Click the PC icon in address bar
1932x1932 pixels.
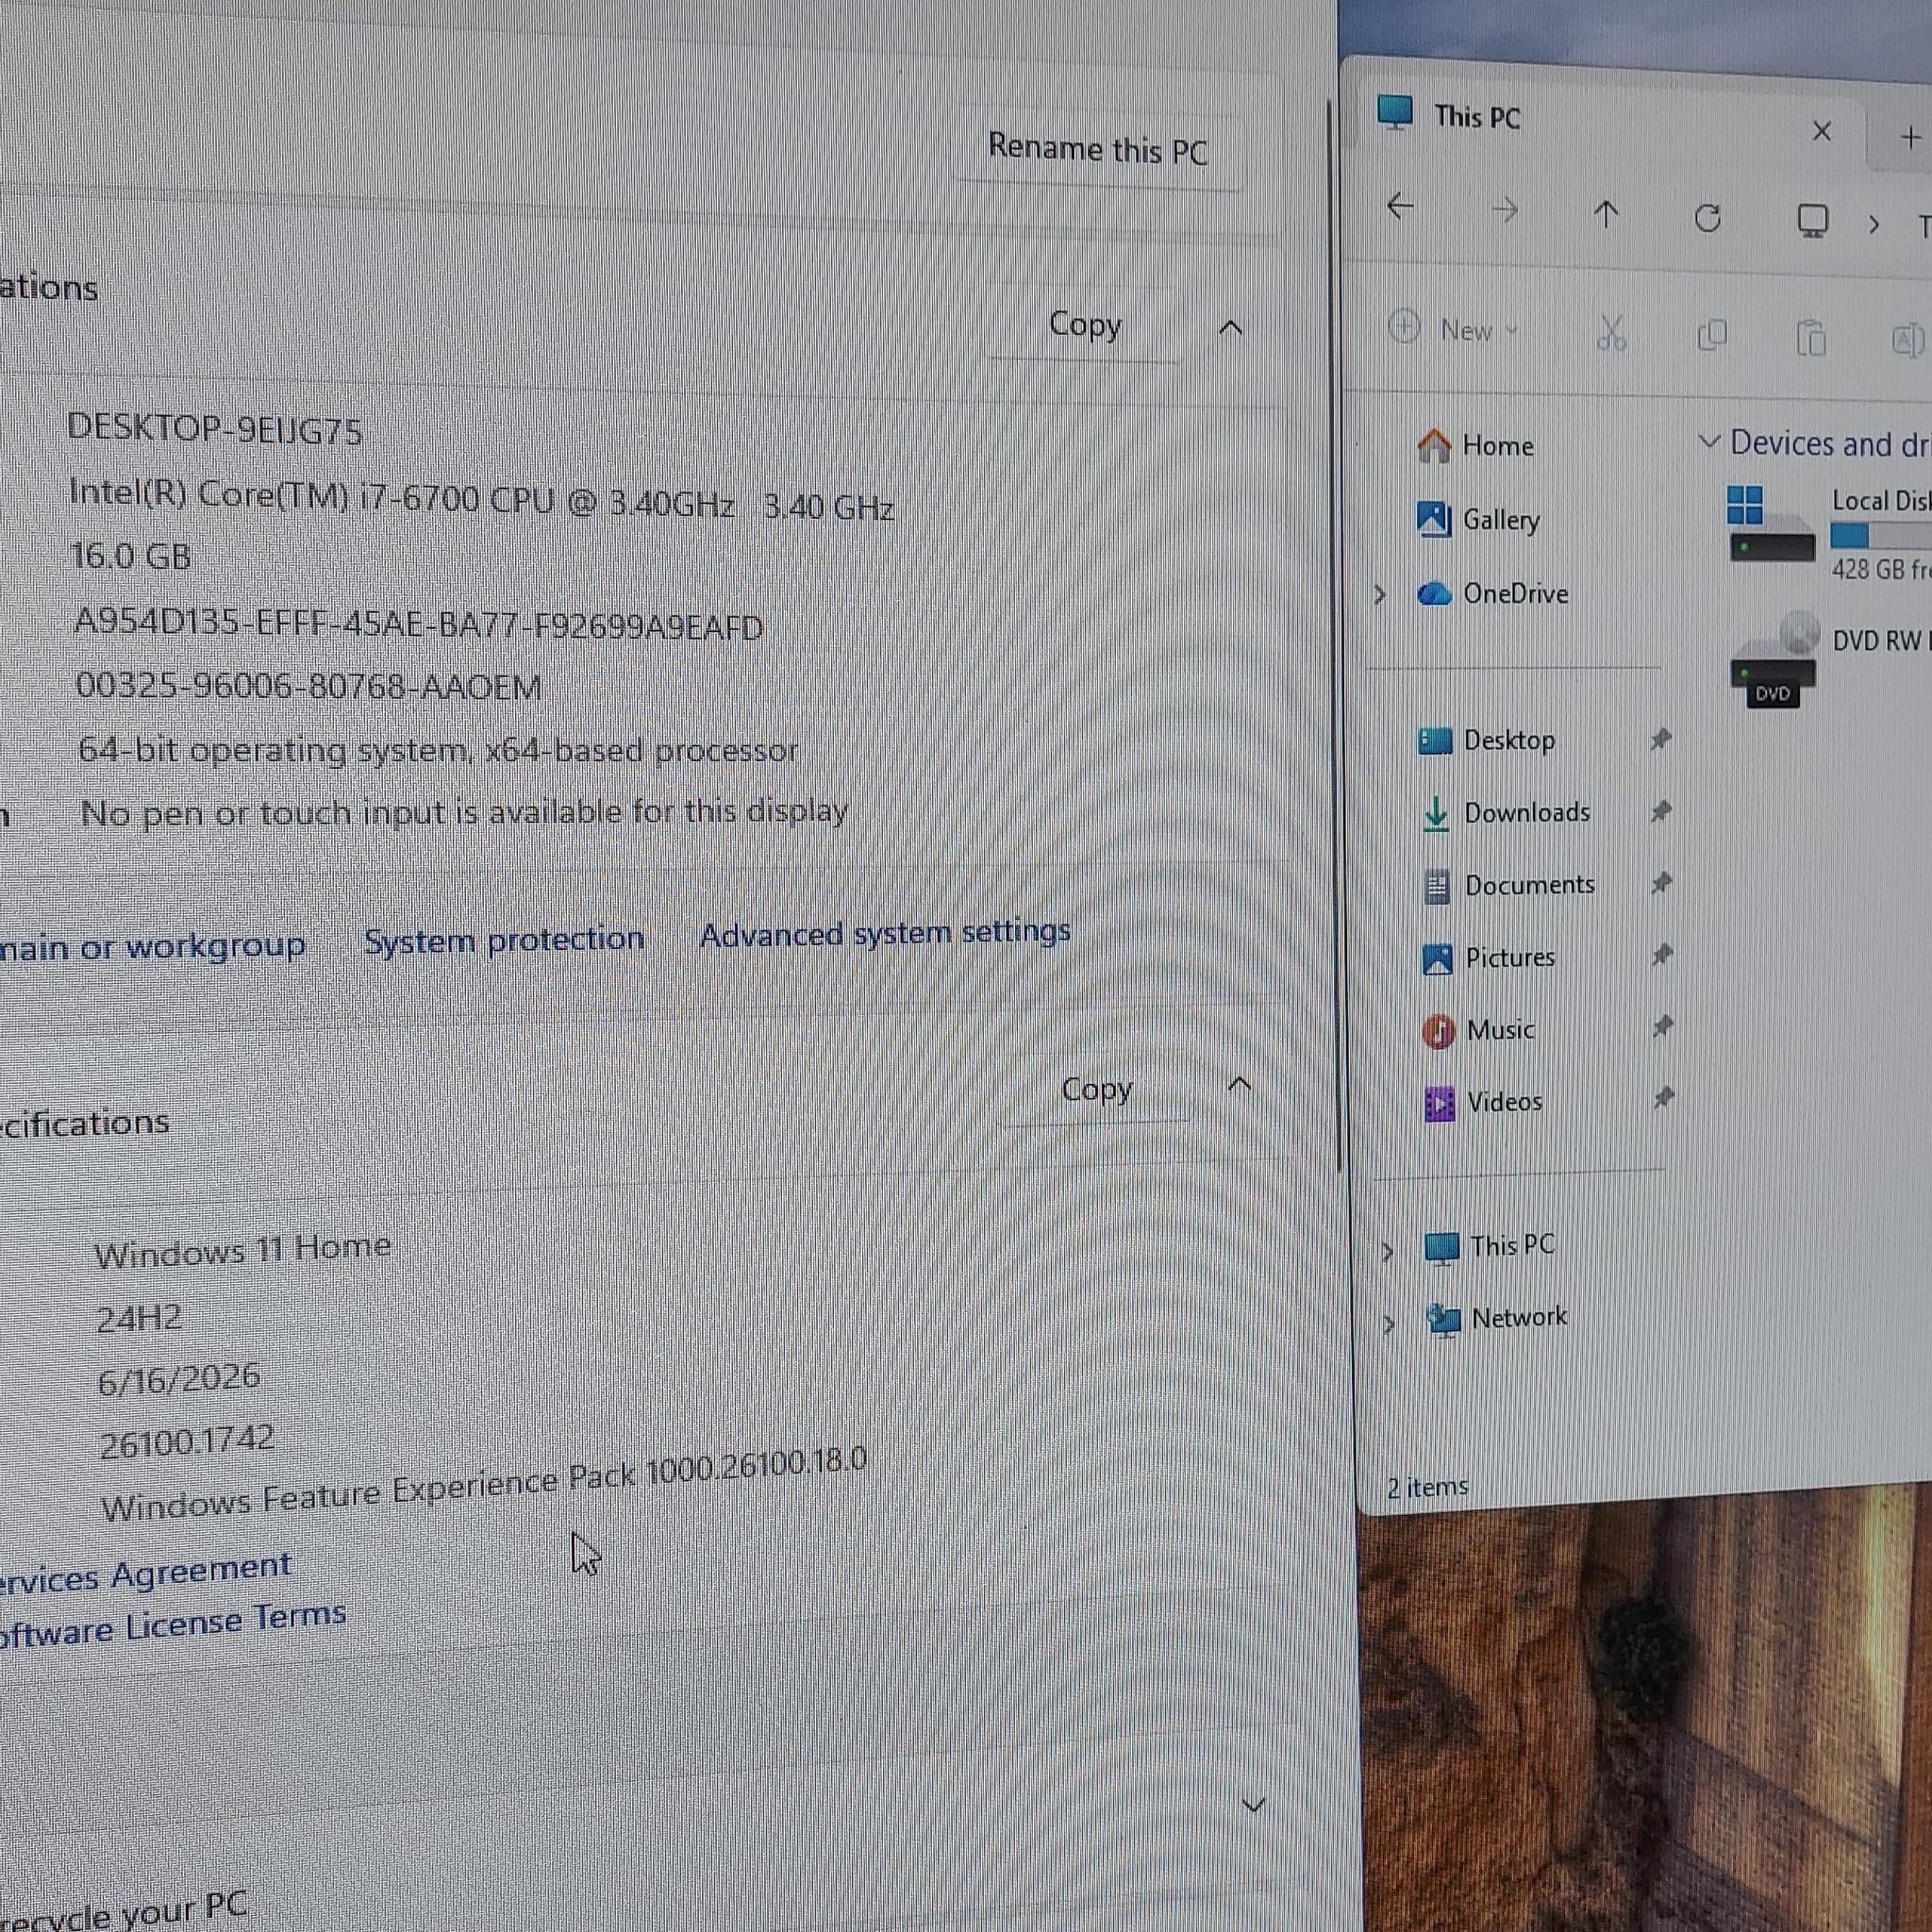tap(1812, 221)
